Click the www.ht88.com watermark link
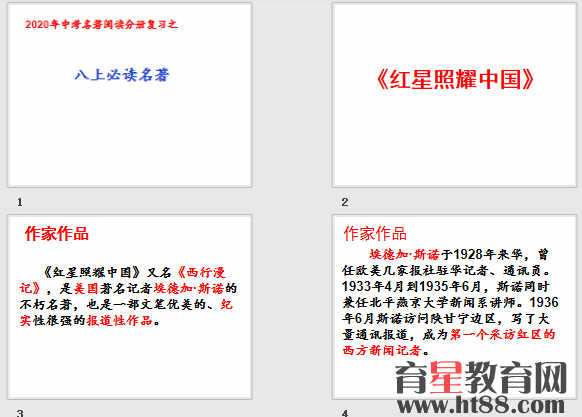 (x=481, y=405)
